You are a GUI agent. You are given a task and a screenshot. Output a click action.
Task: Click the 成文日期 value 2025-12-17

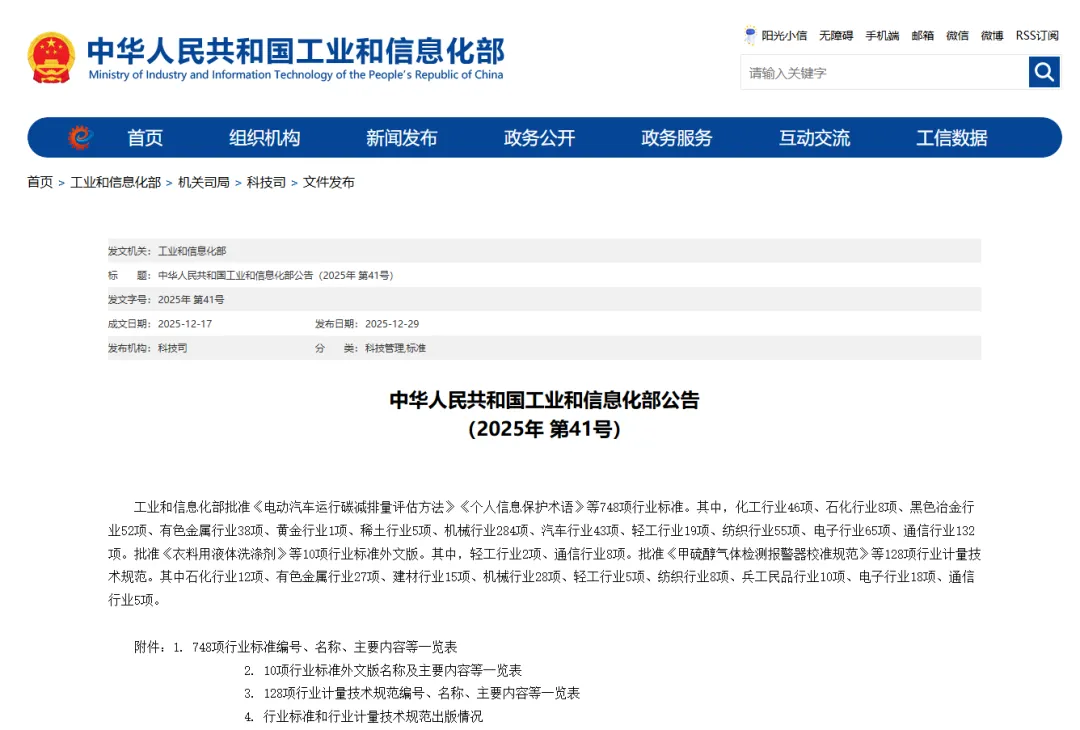tap(185, 324)
